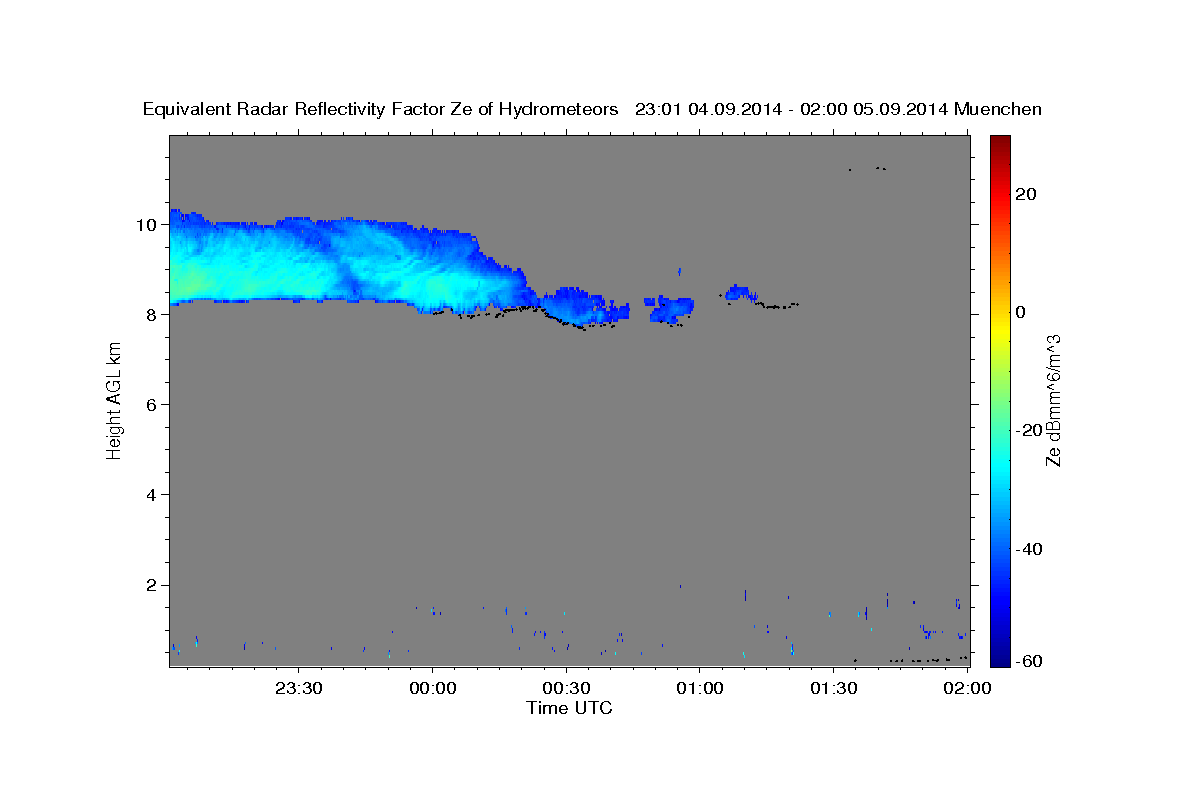Click the '01:00' time tick label
Image resolution: width=1200 pixels, height=800 pixels.
(699, 688)
